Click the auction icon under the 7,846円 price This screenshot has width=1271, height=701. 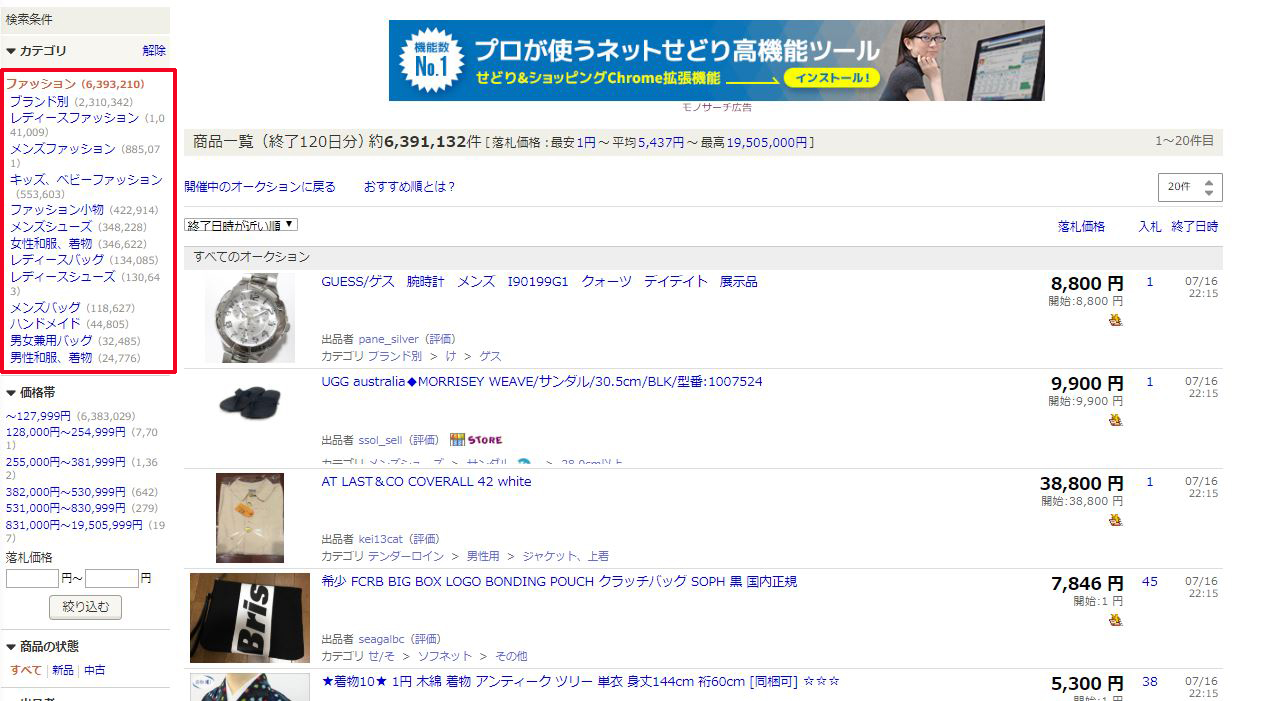tap(1115, 620)
